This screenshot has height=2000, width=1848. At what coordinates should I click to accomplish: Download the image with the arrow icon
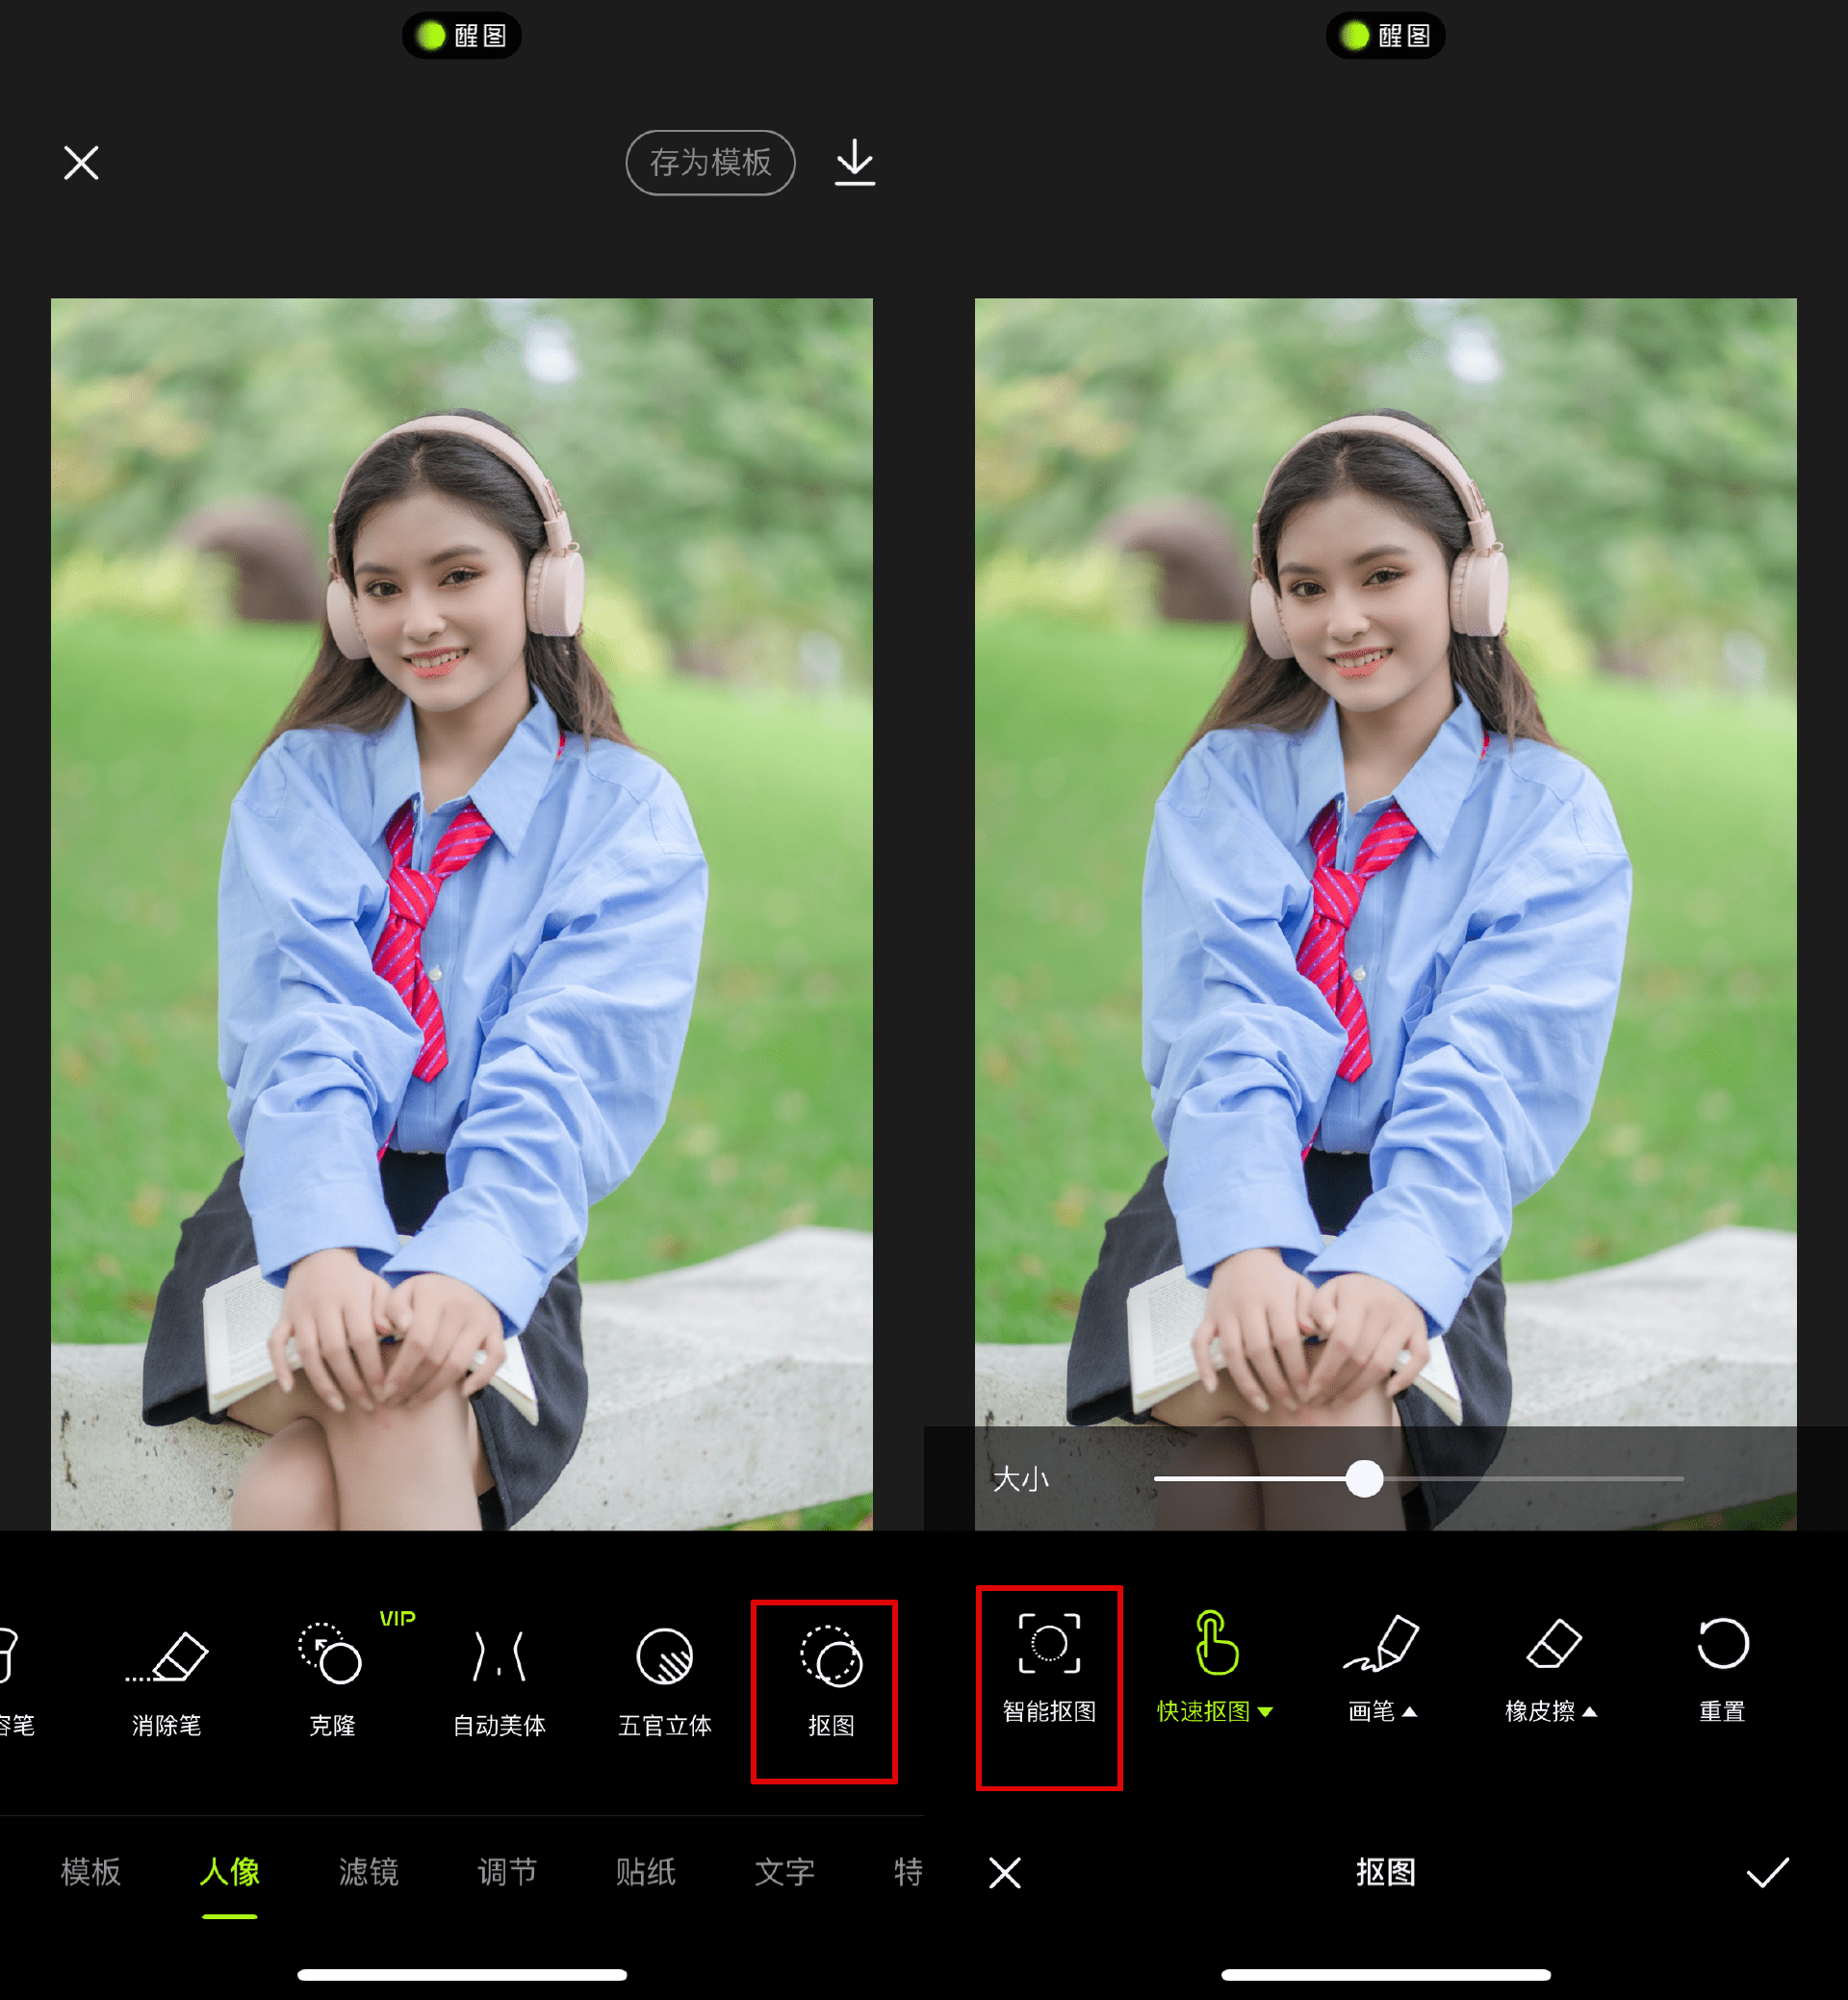point(855,162)
